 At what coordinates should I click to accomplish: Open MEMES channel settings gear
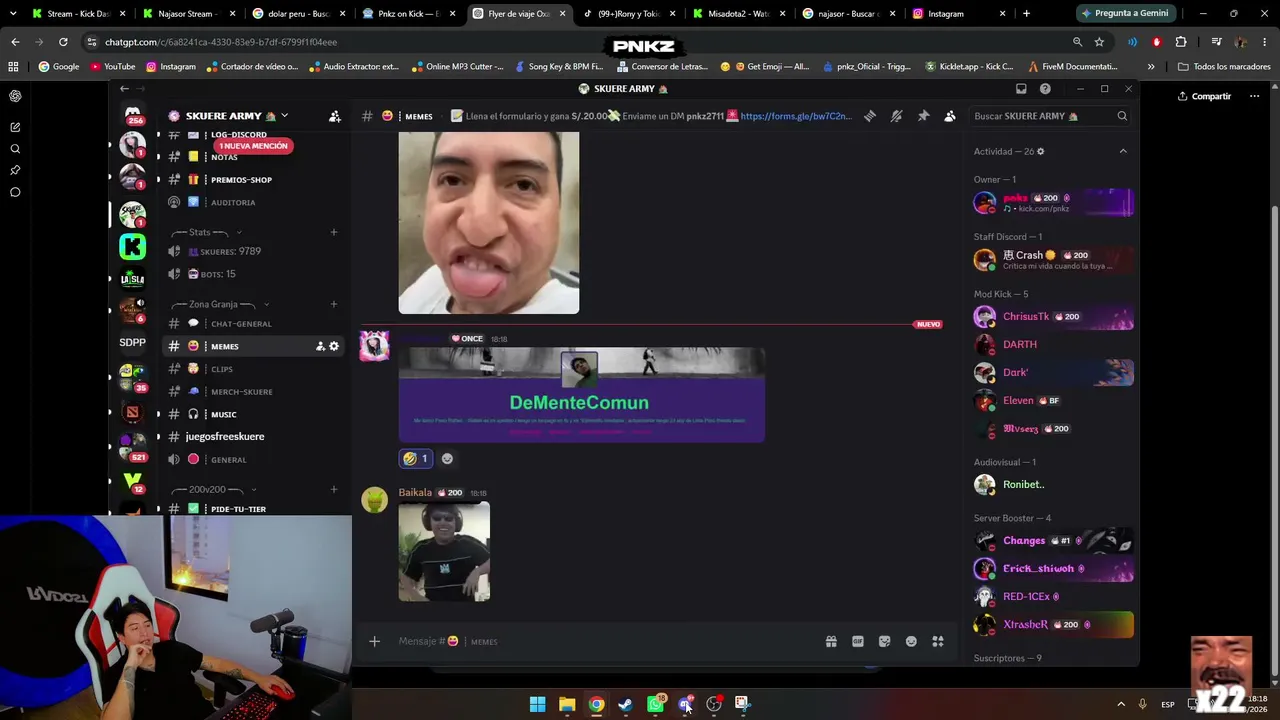pos(334,346)
